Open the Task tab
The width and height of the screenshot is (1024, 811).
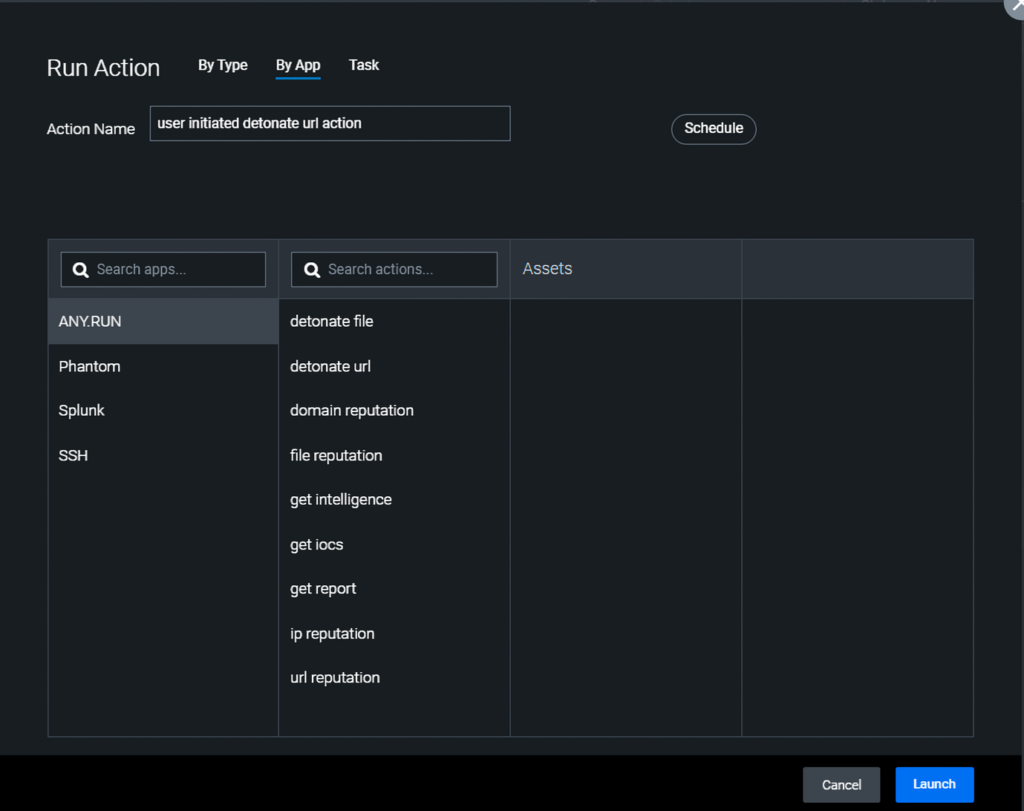[364, 65]
